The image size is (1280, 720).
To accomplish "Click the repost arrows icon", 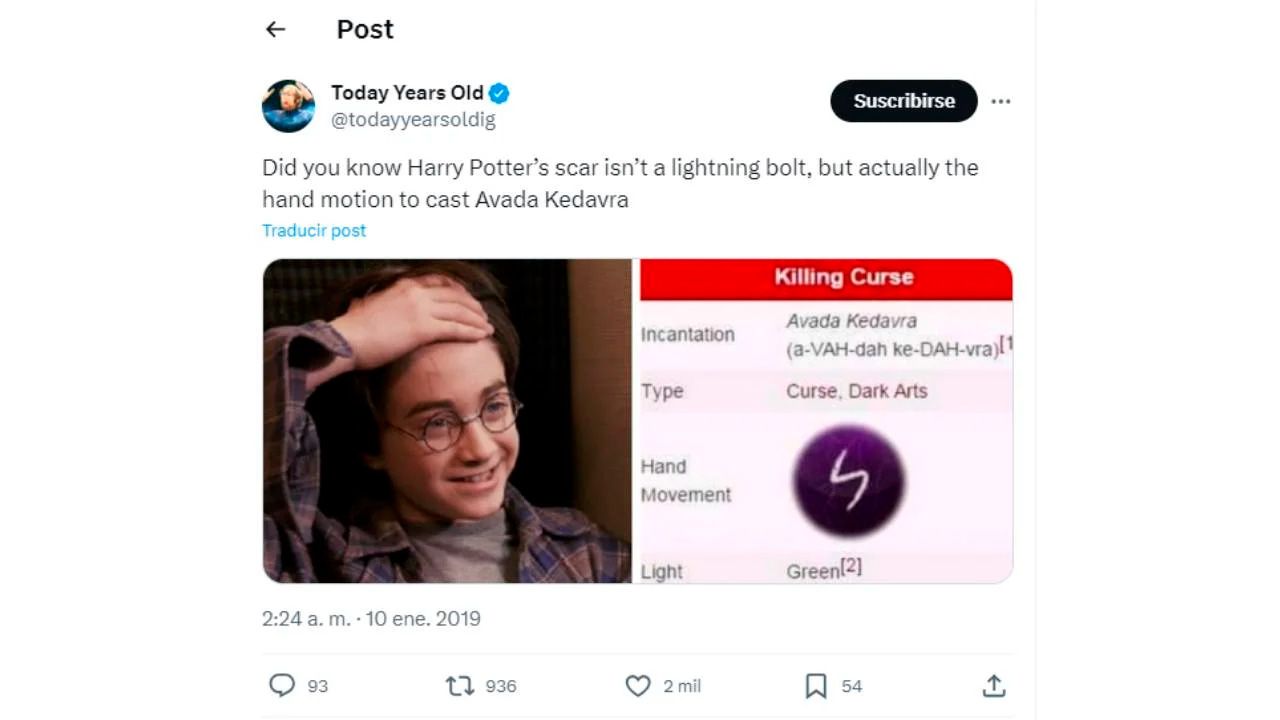I will [x=459, y=686].
